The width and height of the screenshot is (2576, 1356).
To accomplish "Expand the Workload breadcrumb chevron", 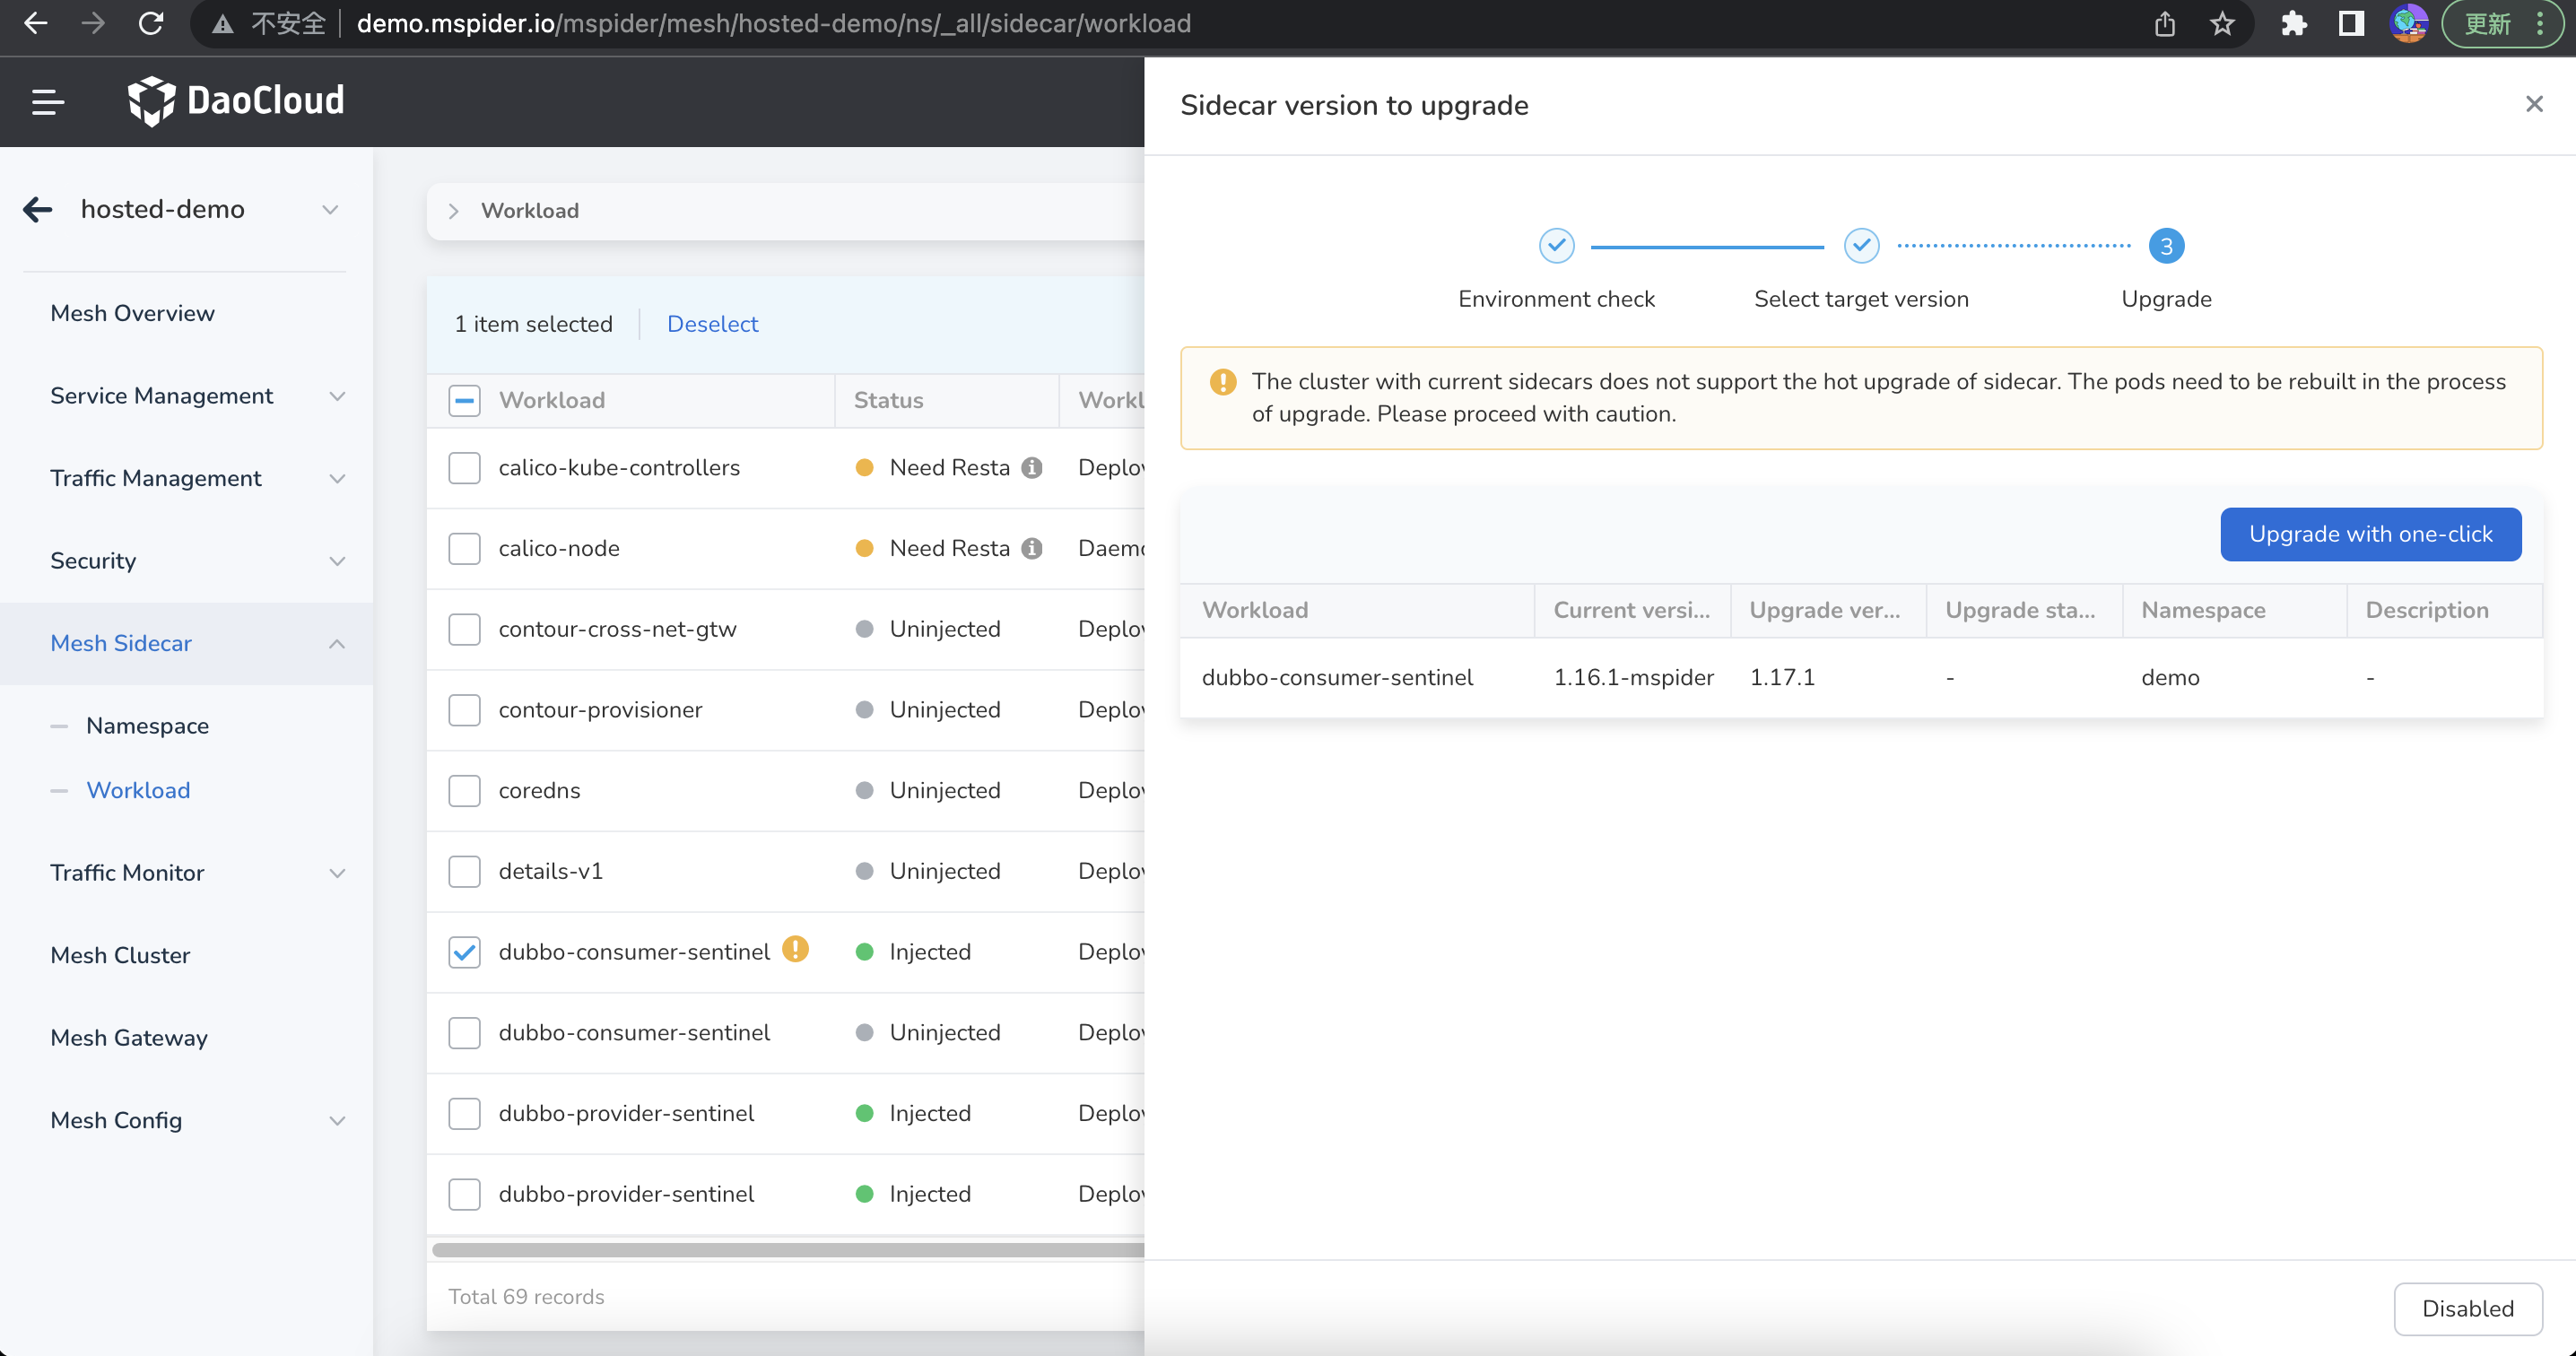I will pos(453,211).
